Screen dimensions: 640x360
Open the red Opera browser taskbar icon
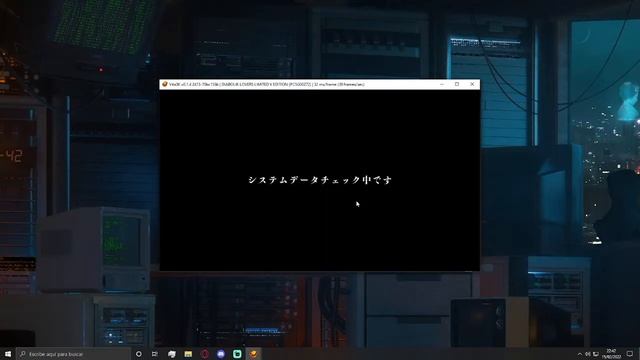coord(204,354)
